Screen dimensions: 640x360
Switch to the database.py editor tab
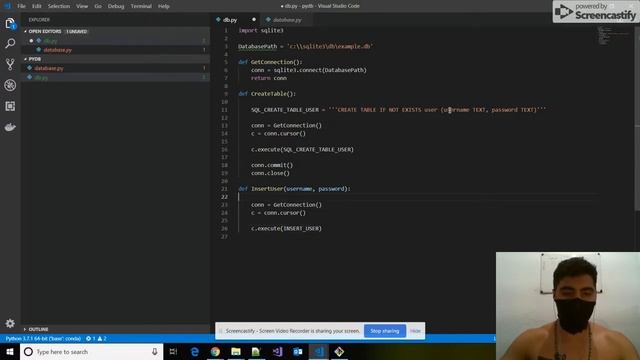pos(287,20)
